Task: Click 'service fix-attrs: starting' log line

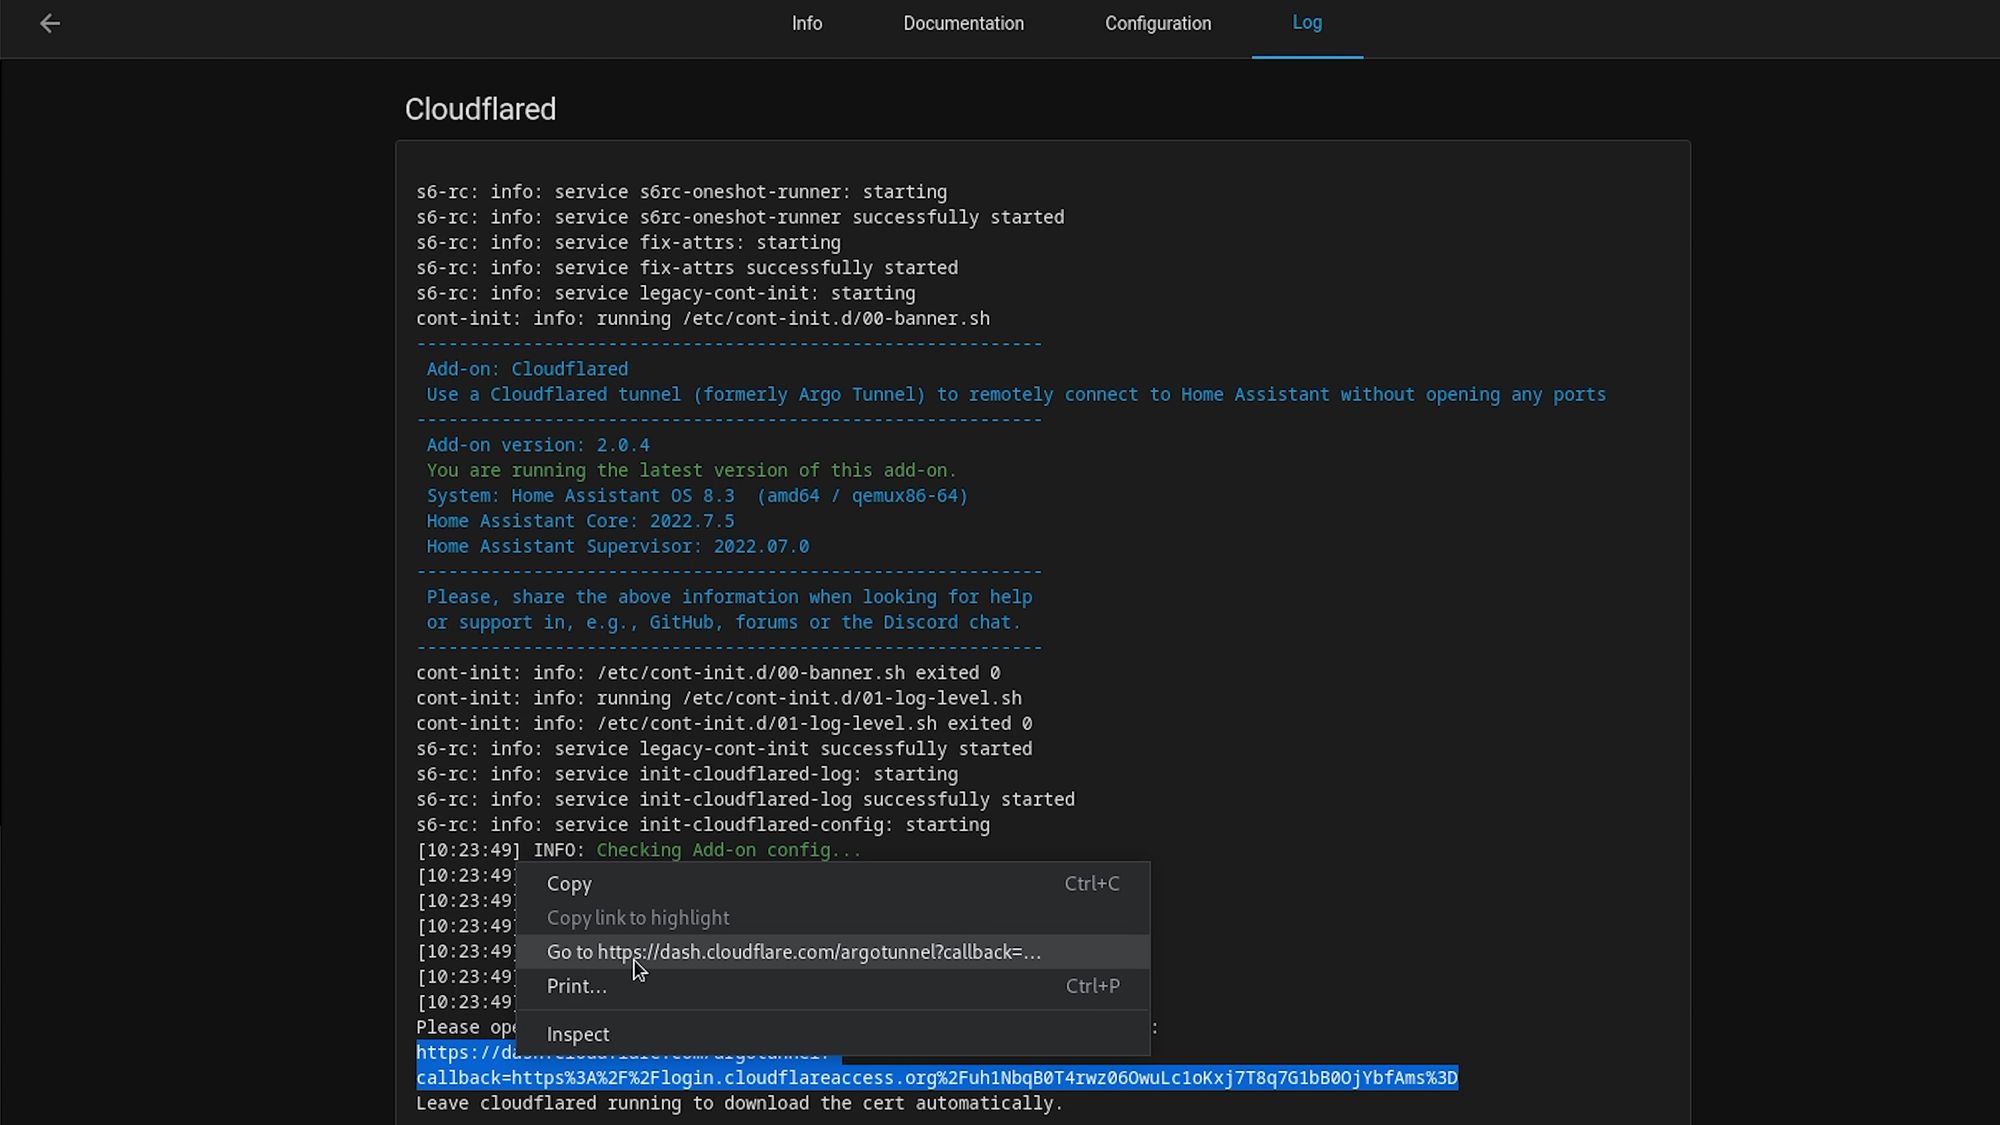Action: (x=628, y=242)
